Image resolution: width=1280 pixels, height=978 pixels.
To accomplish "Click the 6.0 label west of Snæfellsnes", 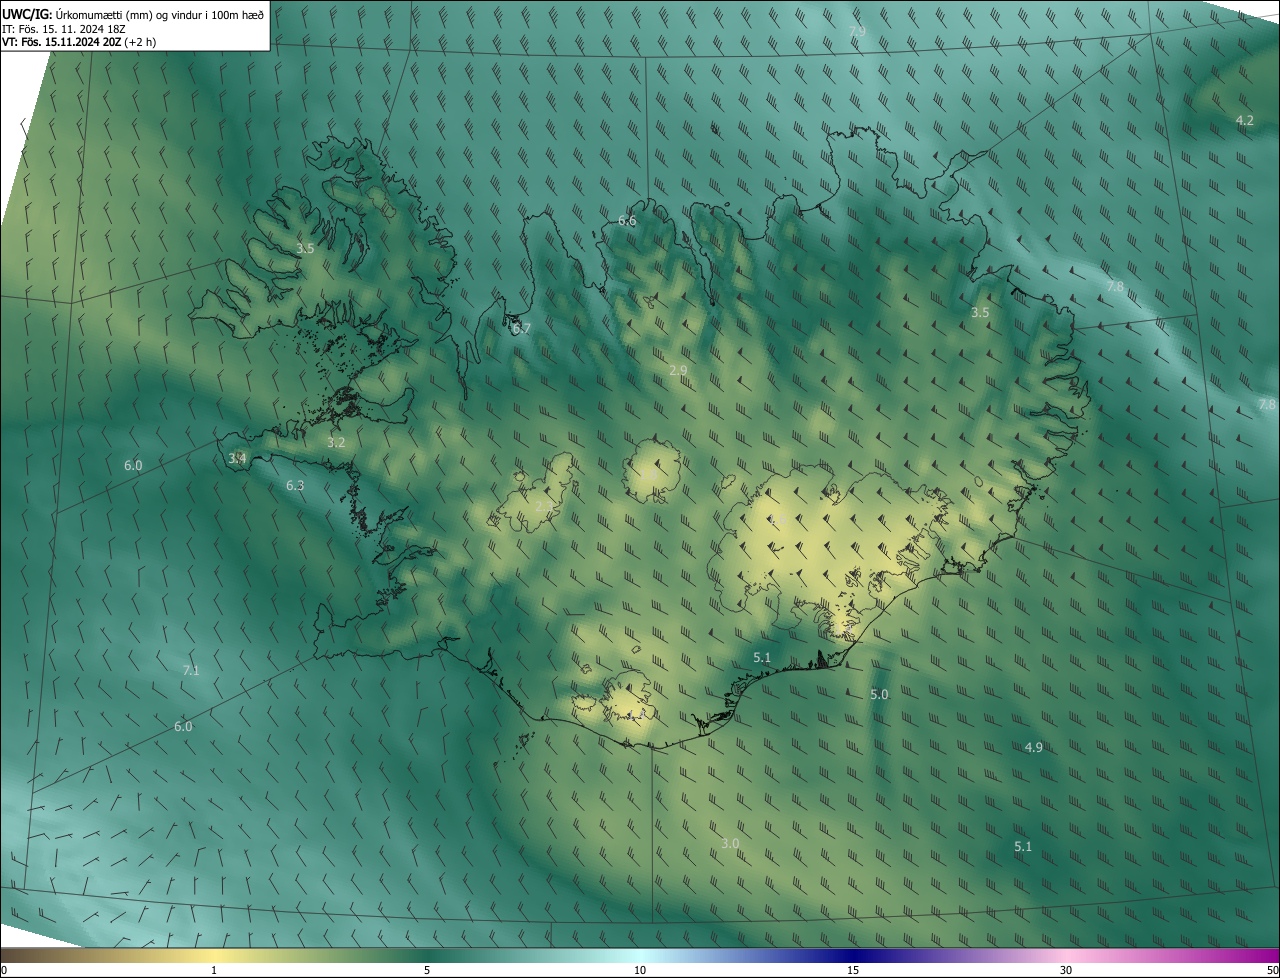I will [x=133, y=465].
